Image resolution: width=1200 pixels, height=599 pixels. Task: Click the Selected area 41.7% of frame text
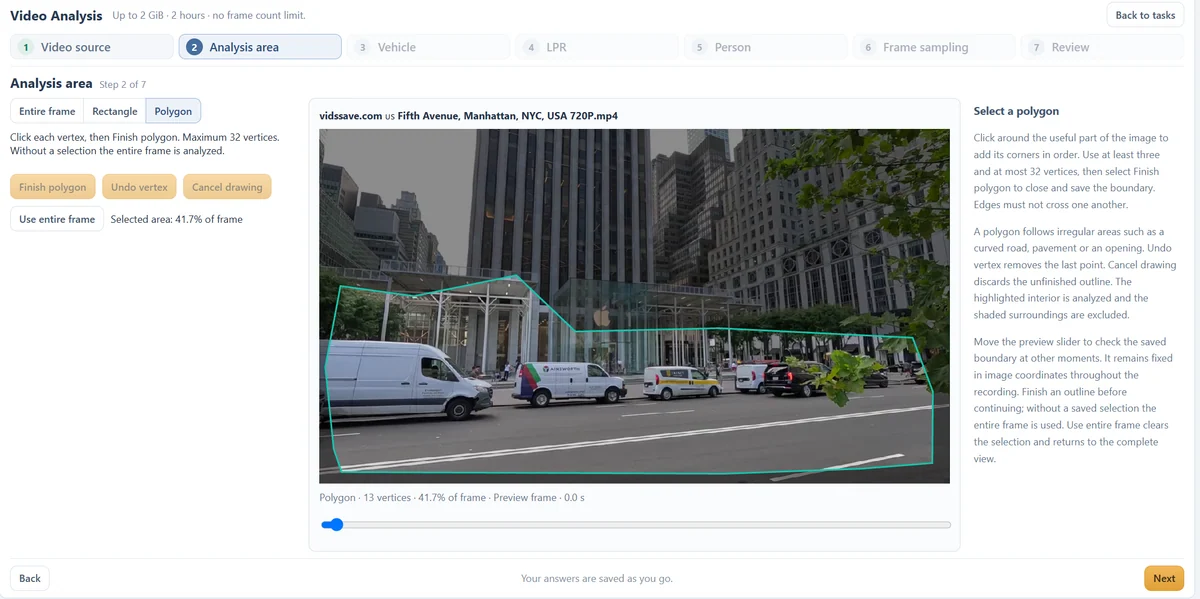(x=177, y=219)
